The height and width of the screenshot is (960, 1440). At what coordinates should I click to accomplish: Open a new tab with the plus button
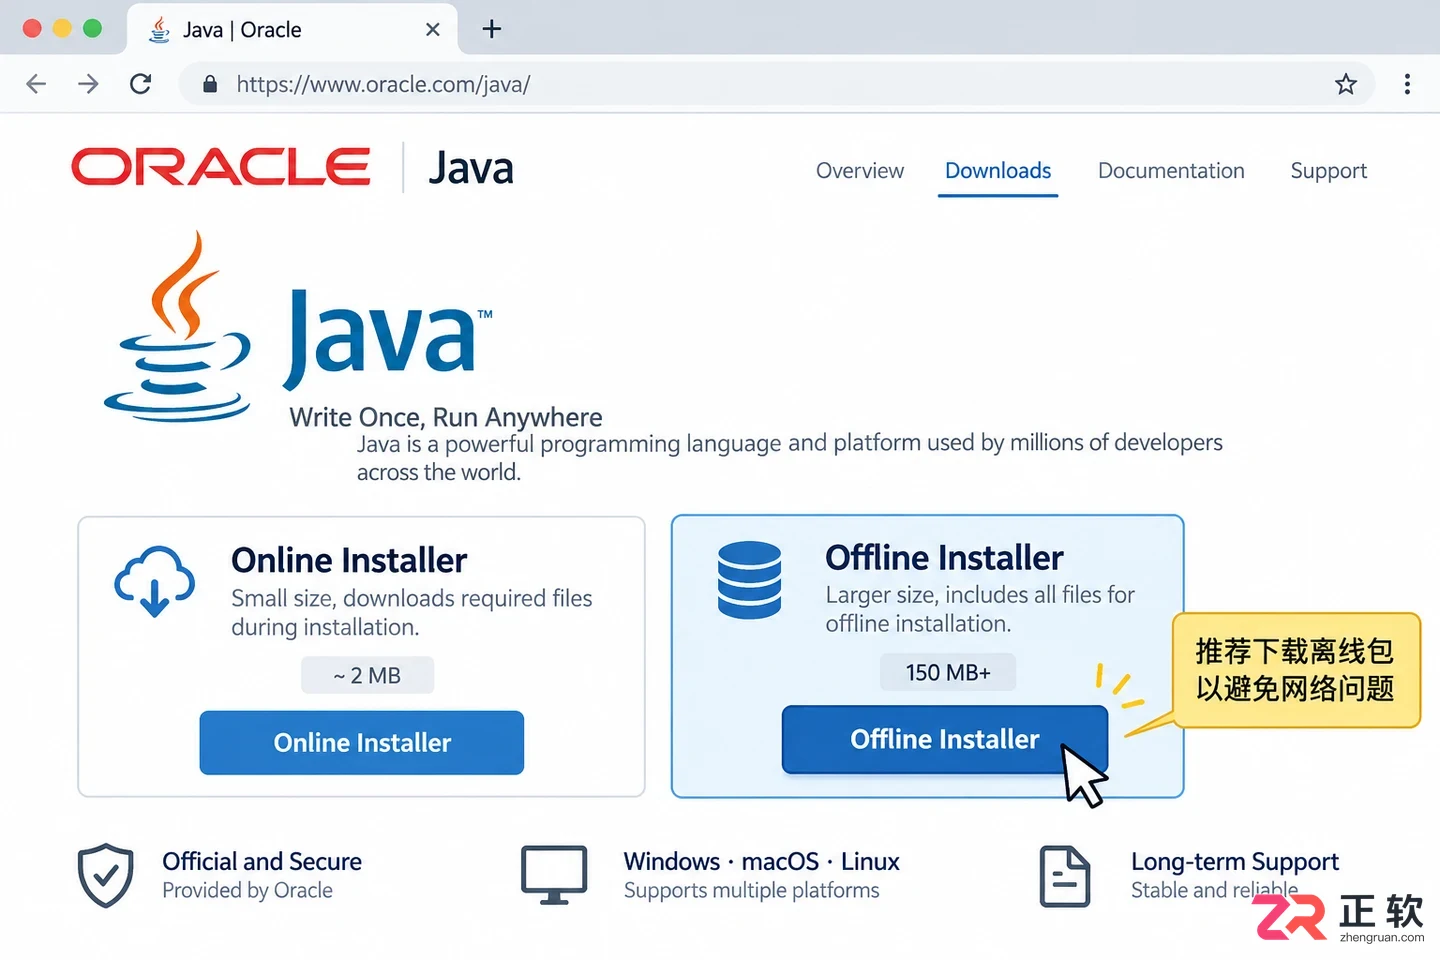pos(491,29)
